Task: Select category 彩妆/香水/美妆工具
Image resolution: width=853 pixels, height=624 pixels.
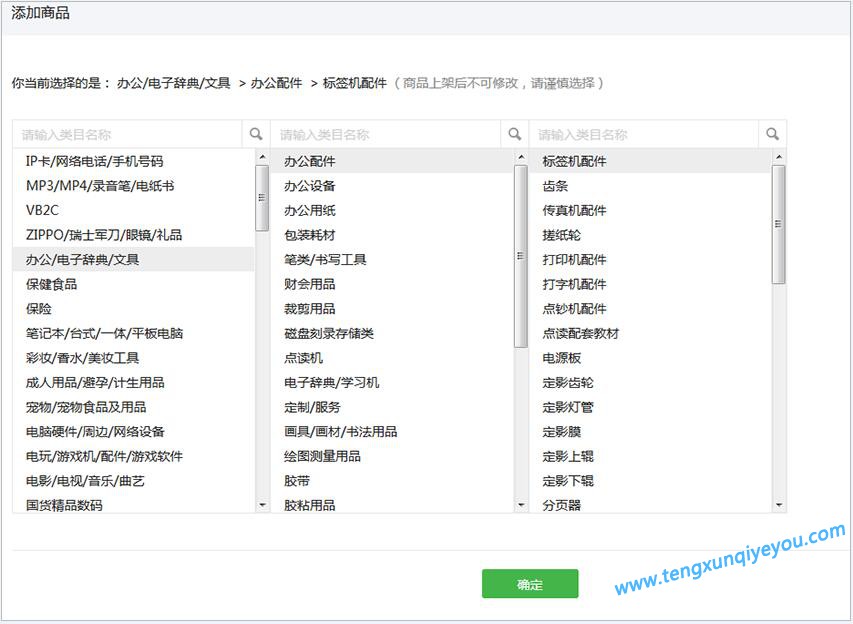Action: click(134, 357)
